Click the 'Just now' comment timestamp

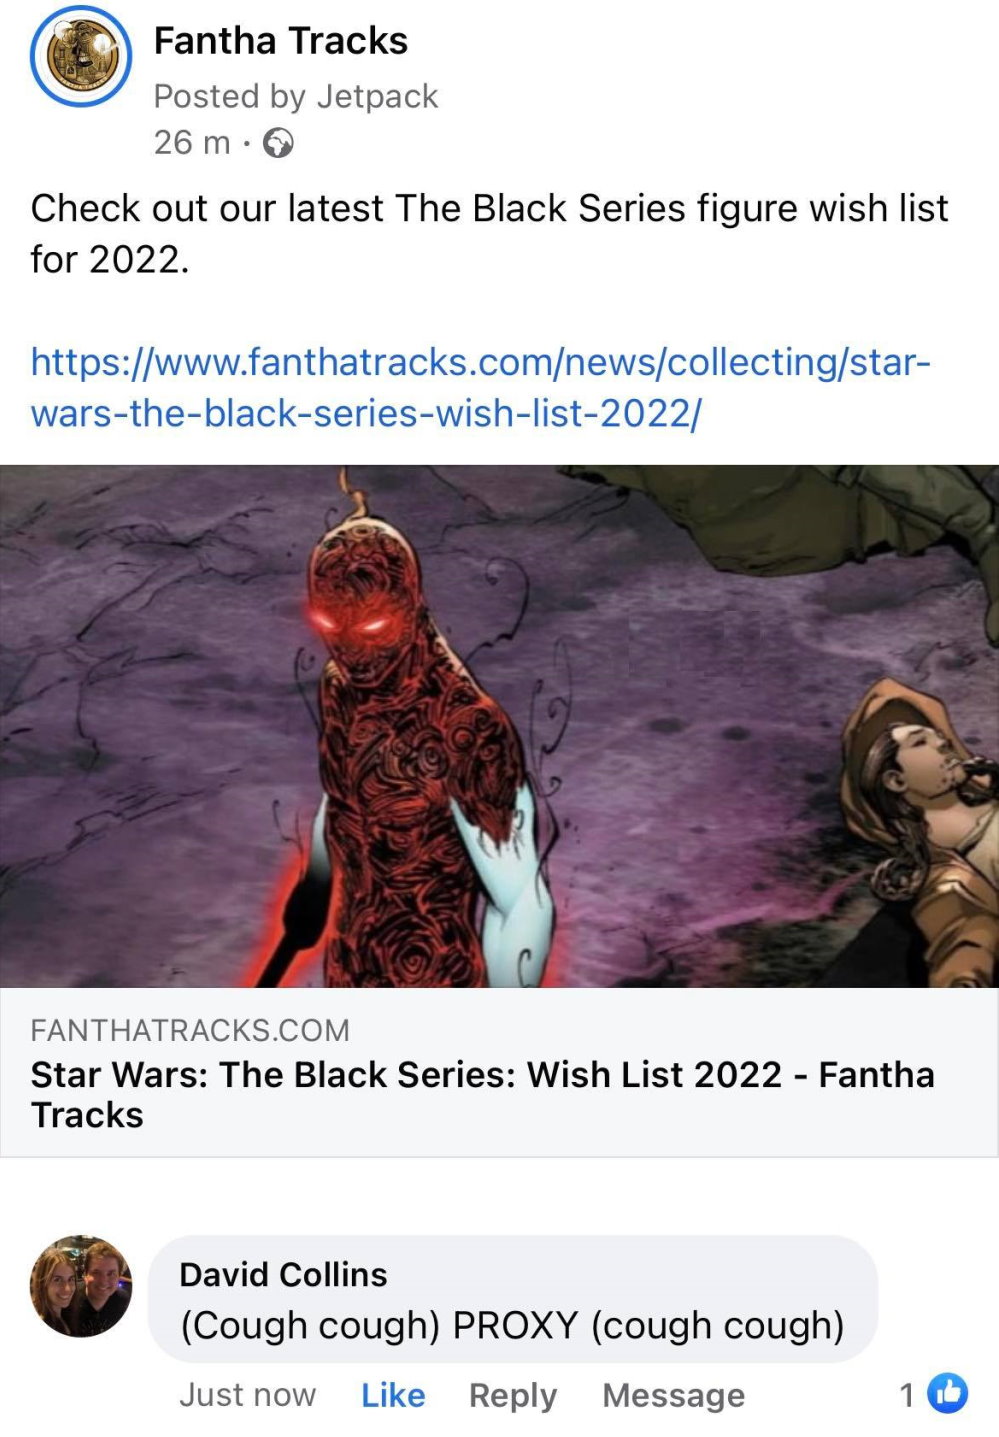point(247,1394)
